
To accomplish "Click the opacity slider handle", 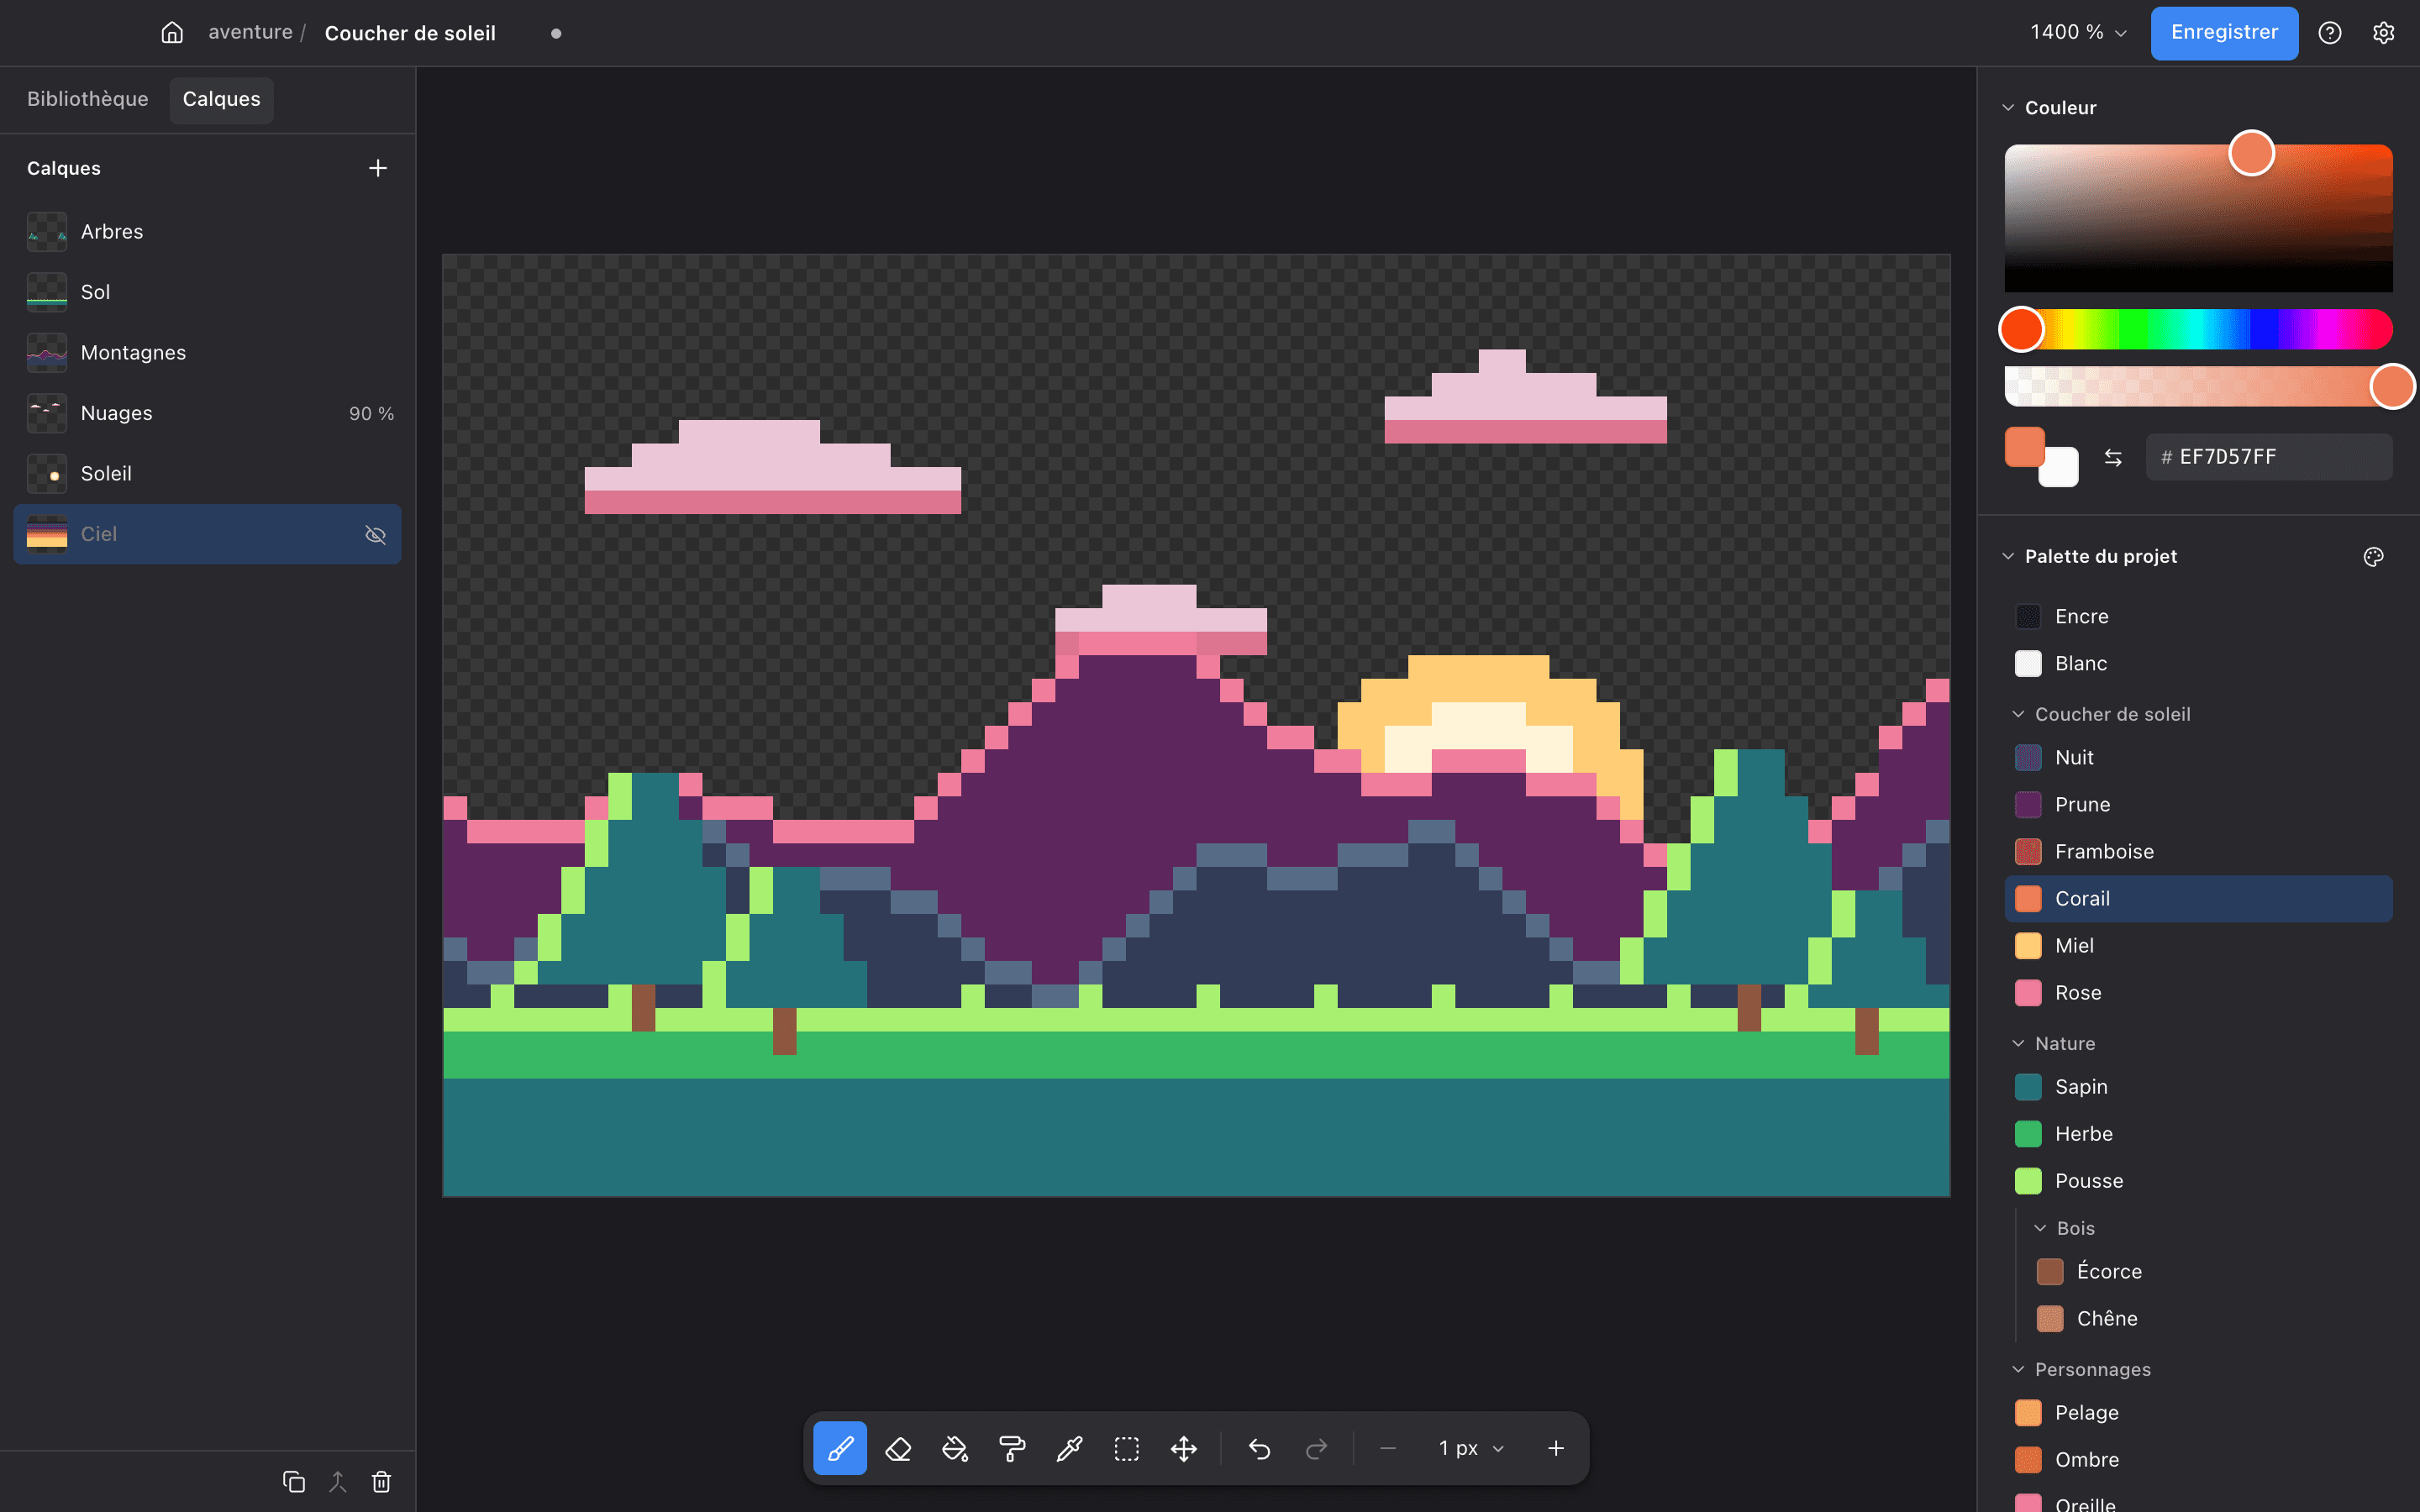I will 2392,386.
